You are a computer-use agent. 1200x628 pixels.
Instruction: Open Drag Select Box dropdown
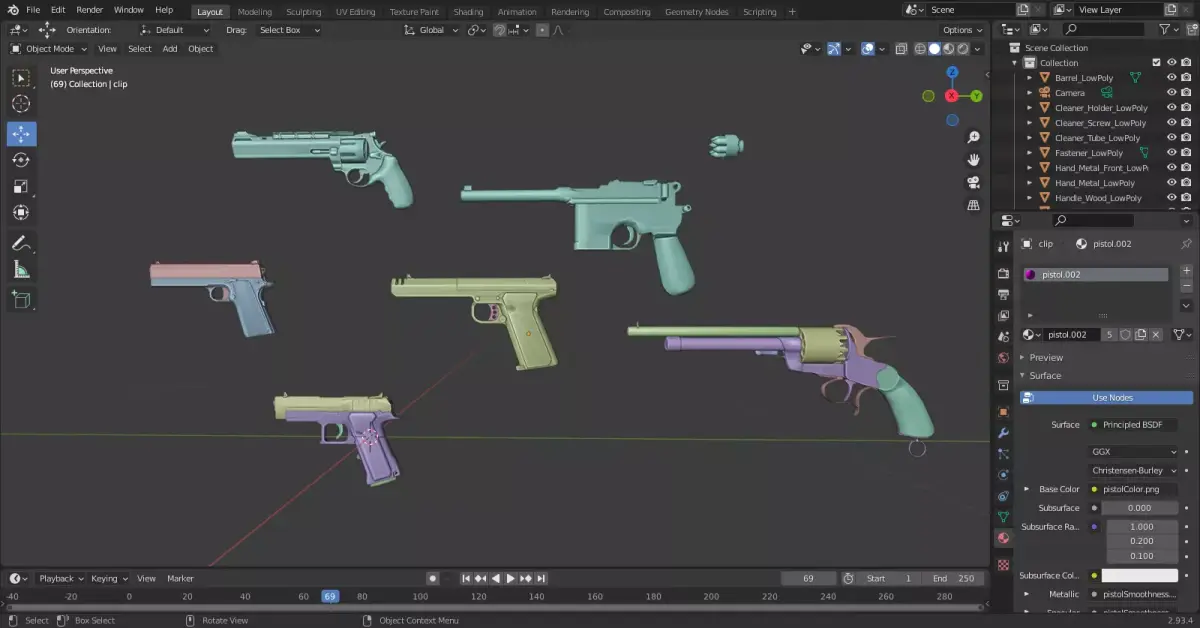288,30
